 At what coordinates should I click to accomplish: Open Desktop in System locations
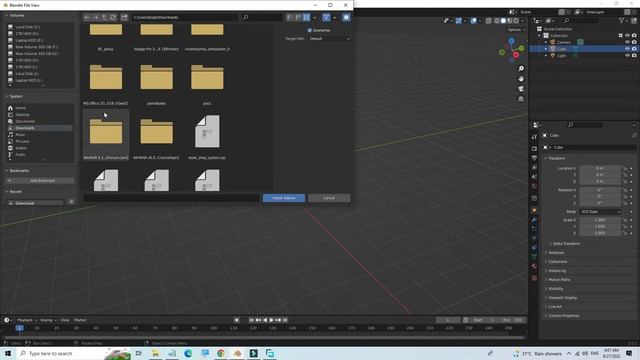click(40, 115)
